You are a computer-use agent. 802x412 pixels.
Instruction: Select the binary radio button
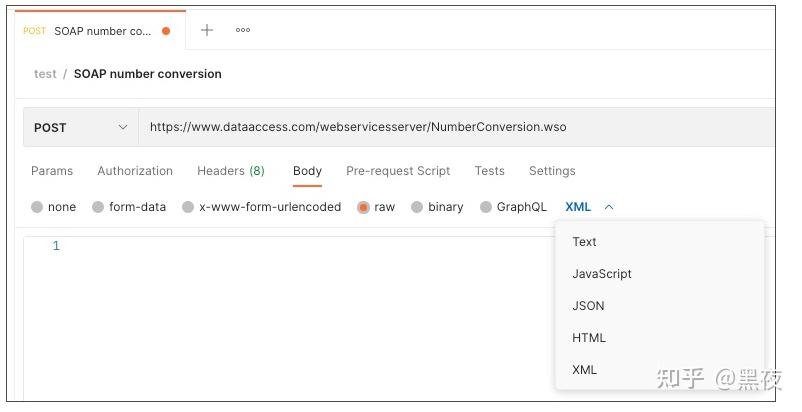coord(418,207)
